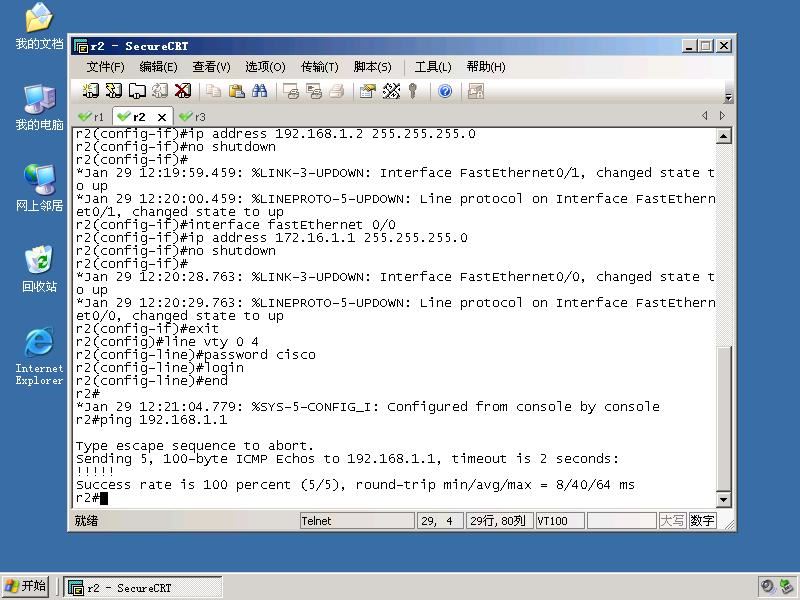Click the Telnet status bar field
800x600 pixels.
tap(357, 521)
